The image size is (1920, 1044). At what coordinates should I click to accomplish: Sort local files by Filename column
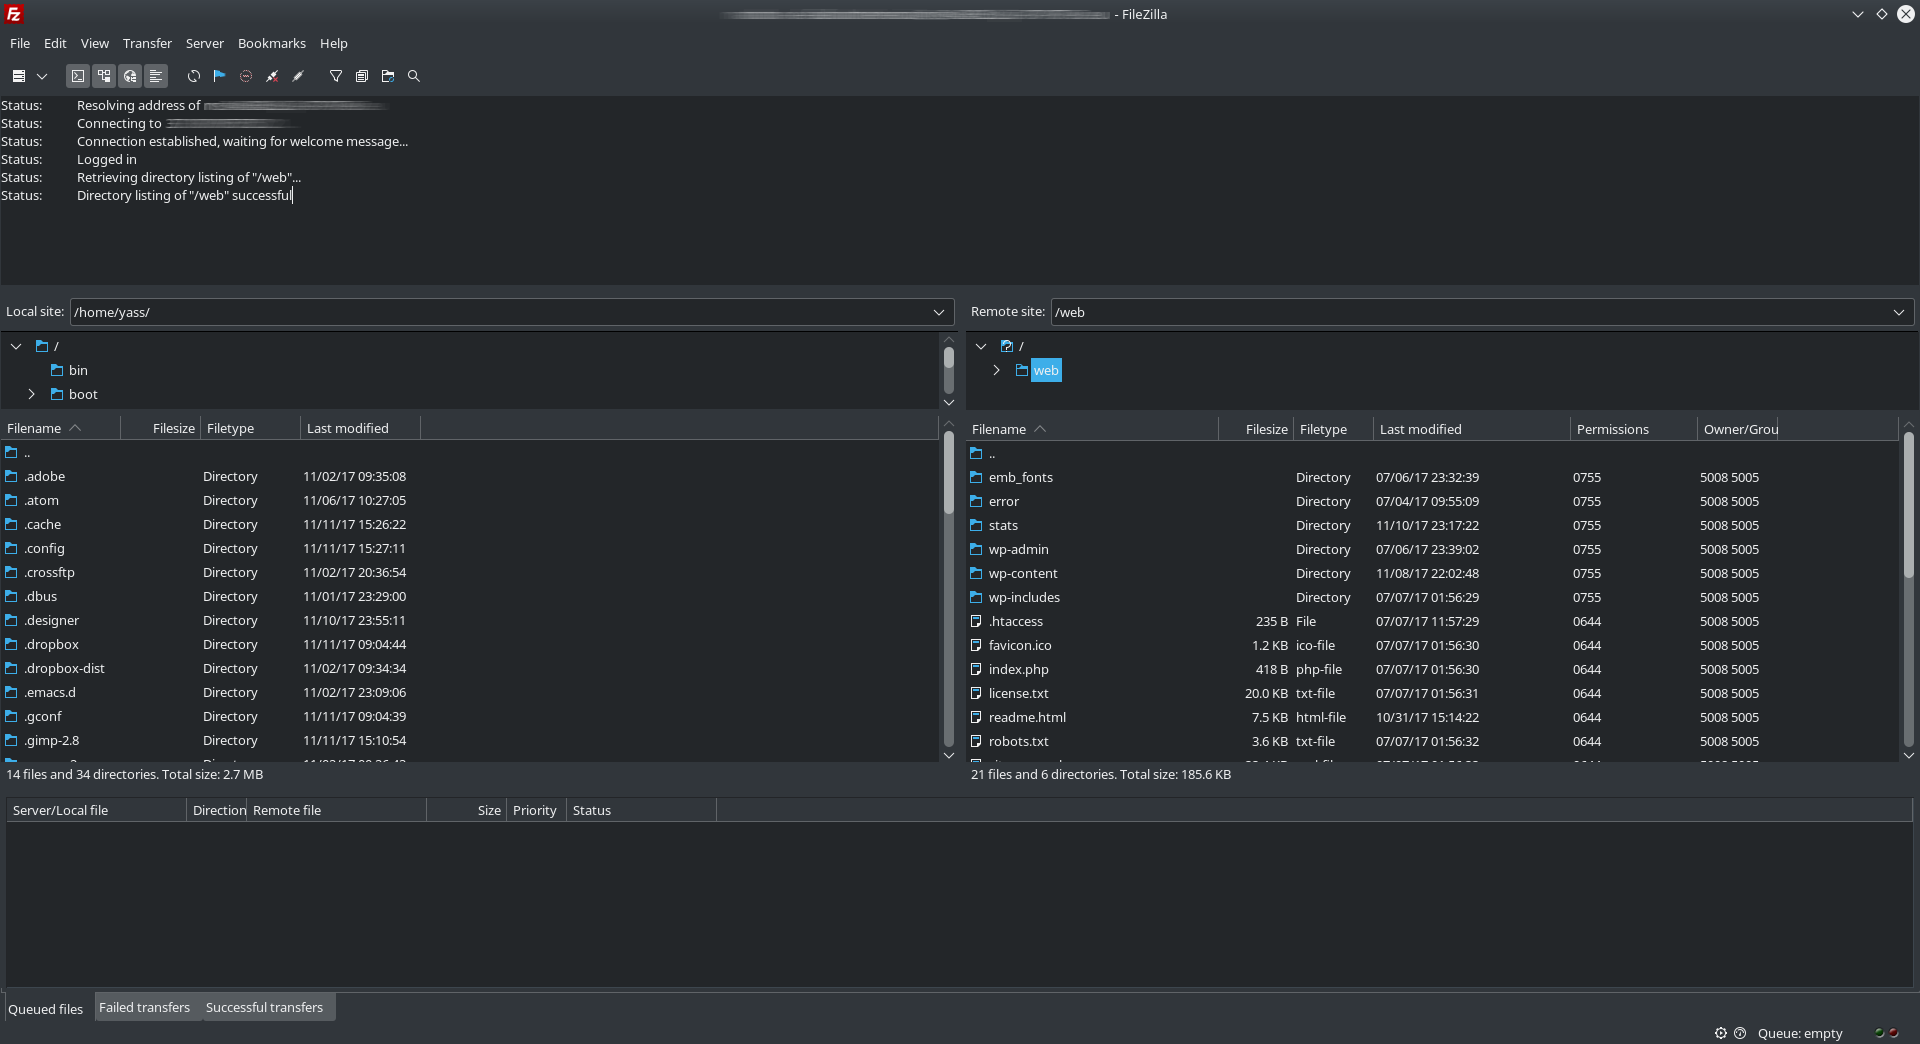[60, 428]
